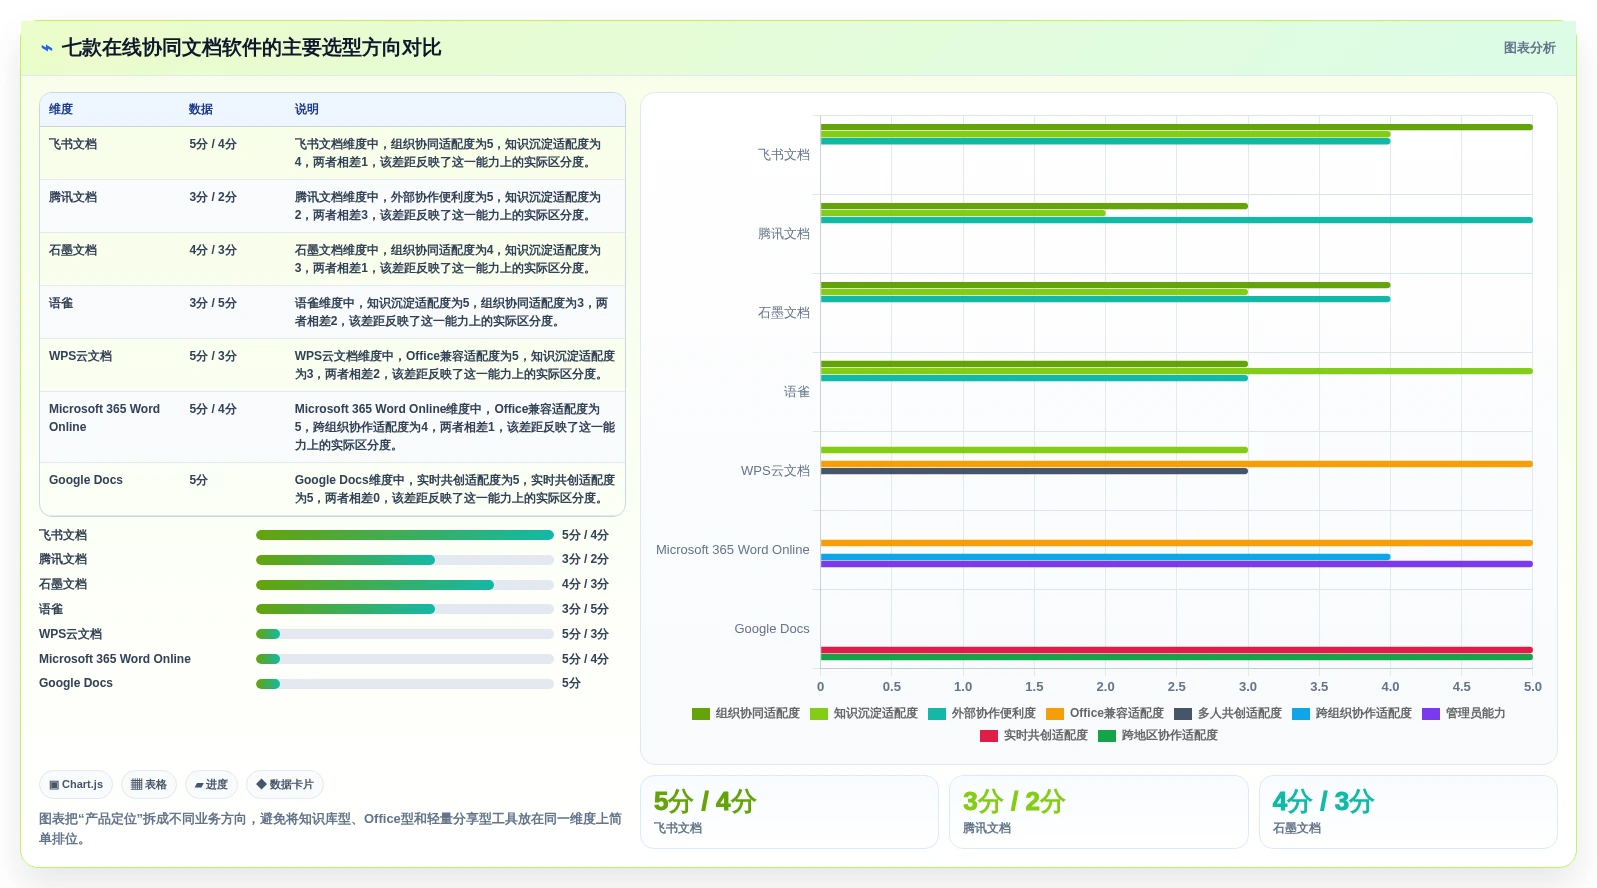Click the WPS云文档 progress bar

(405, 634)
